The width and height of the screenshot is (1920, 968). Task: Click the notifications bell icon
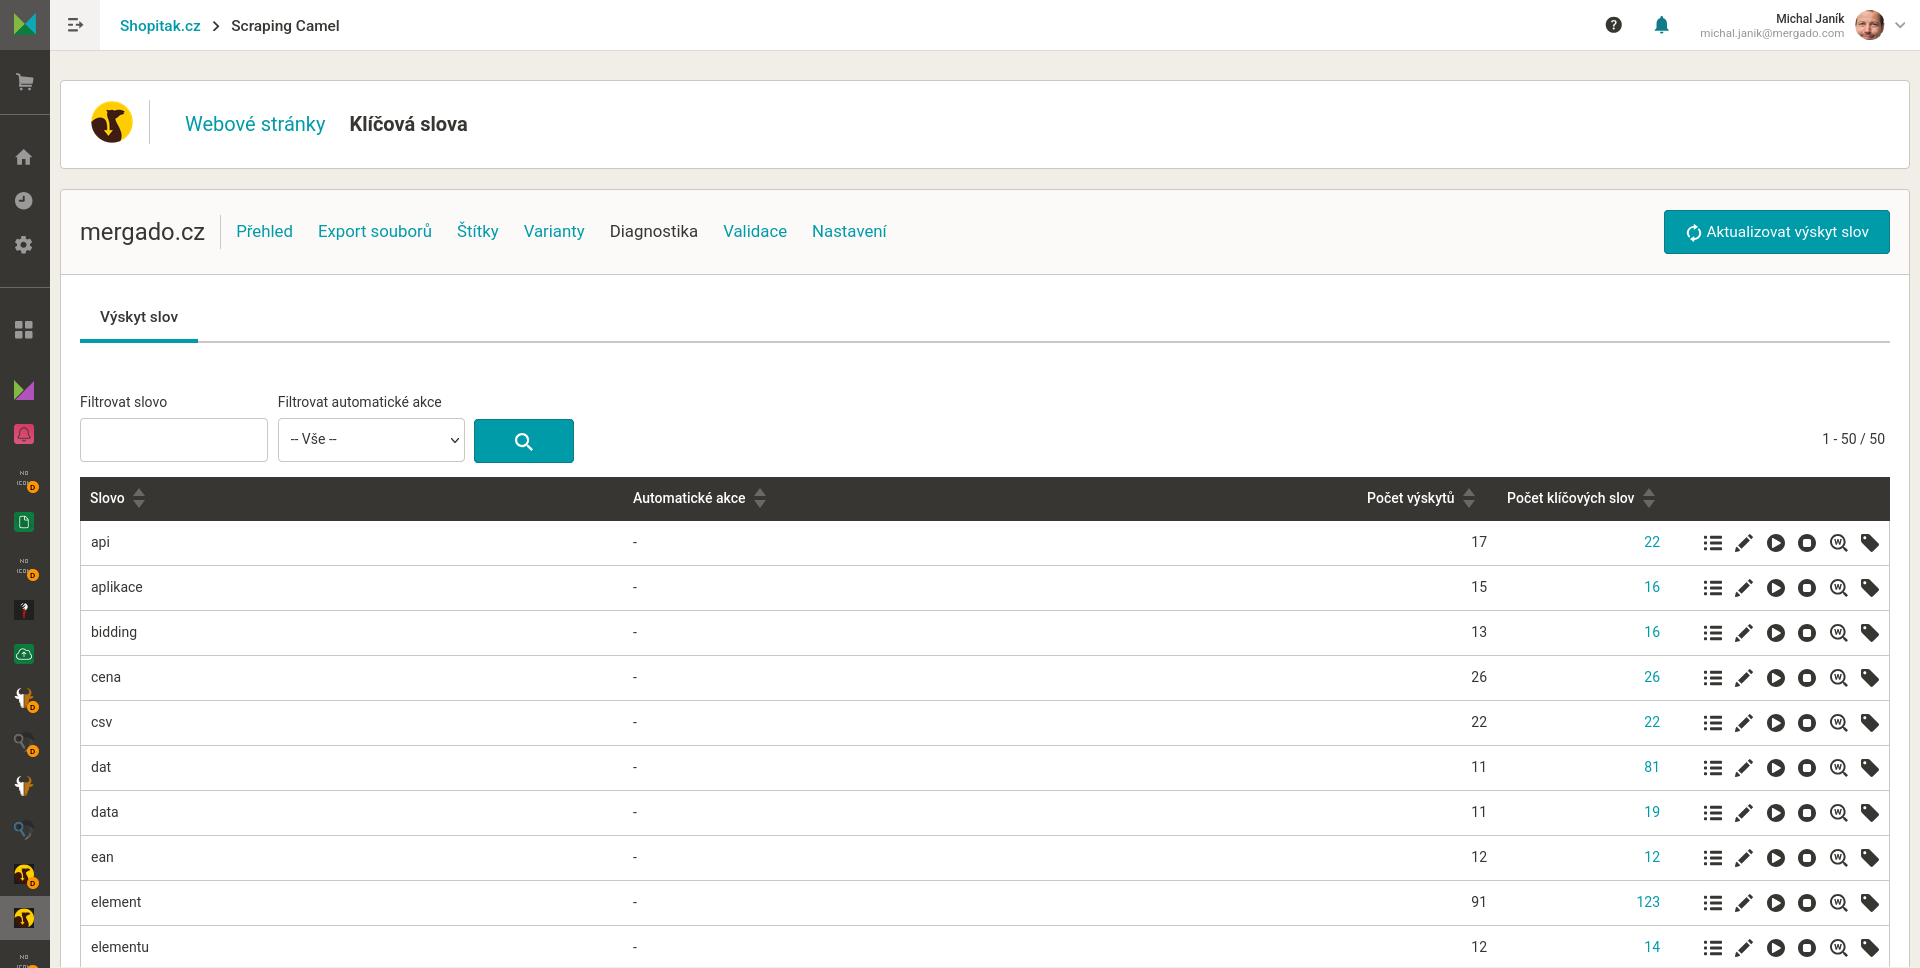coord(1661,26)
